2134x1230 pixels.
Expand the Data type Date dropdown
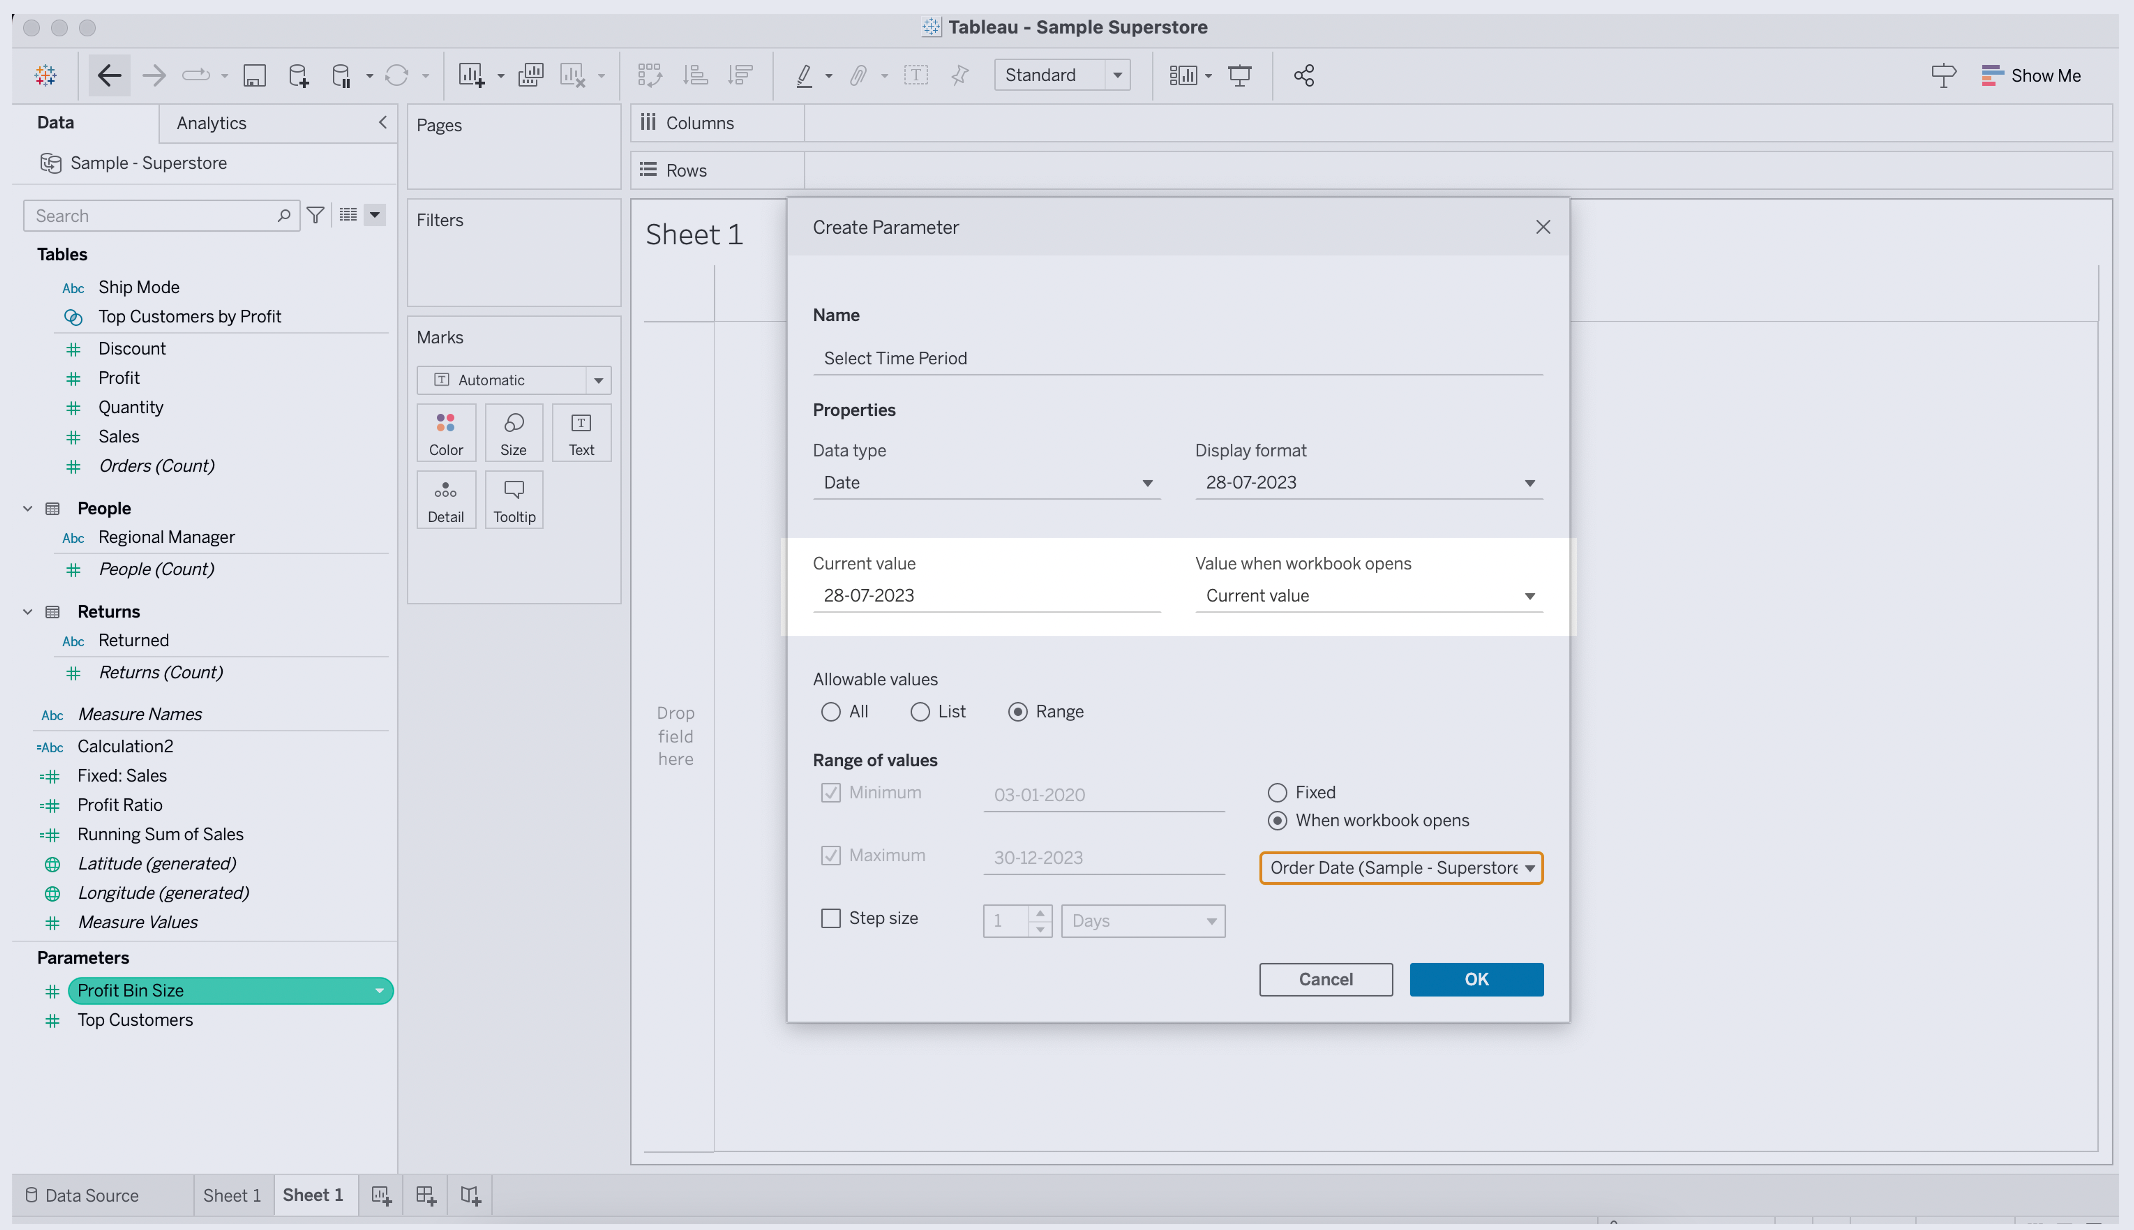coord(1148,482)
